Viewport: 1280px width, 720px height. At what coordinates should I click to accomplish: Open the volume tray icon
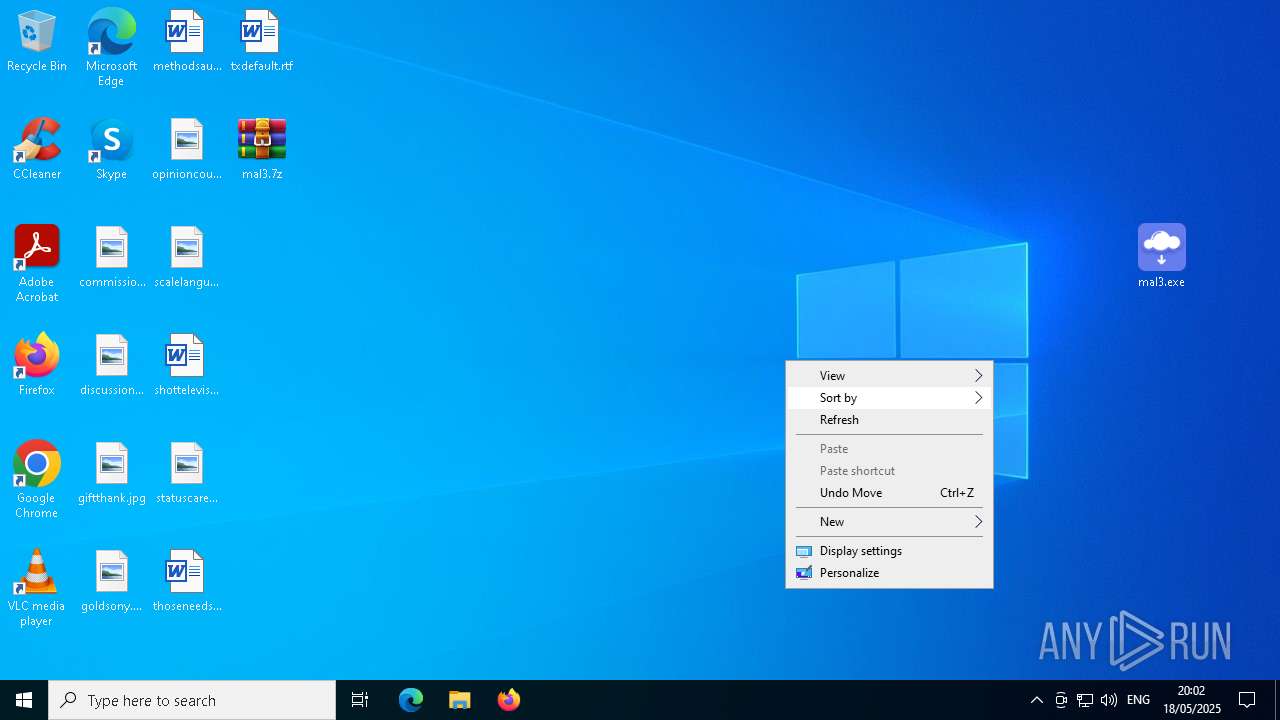tap(1109, 700)
